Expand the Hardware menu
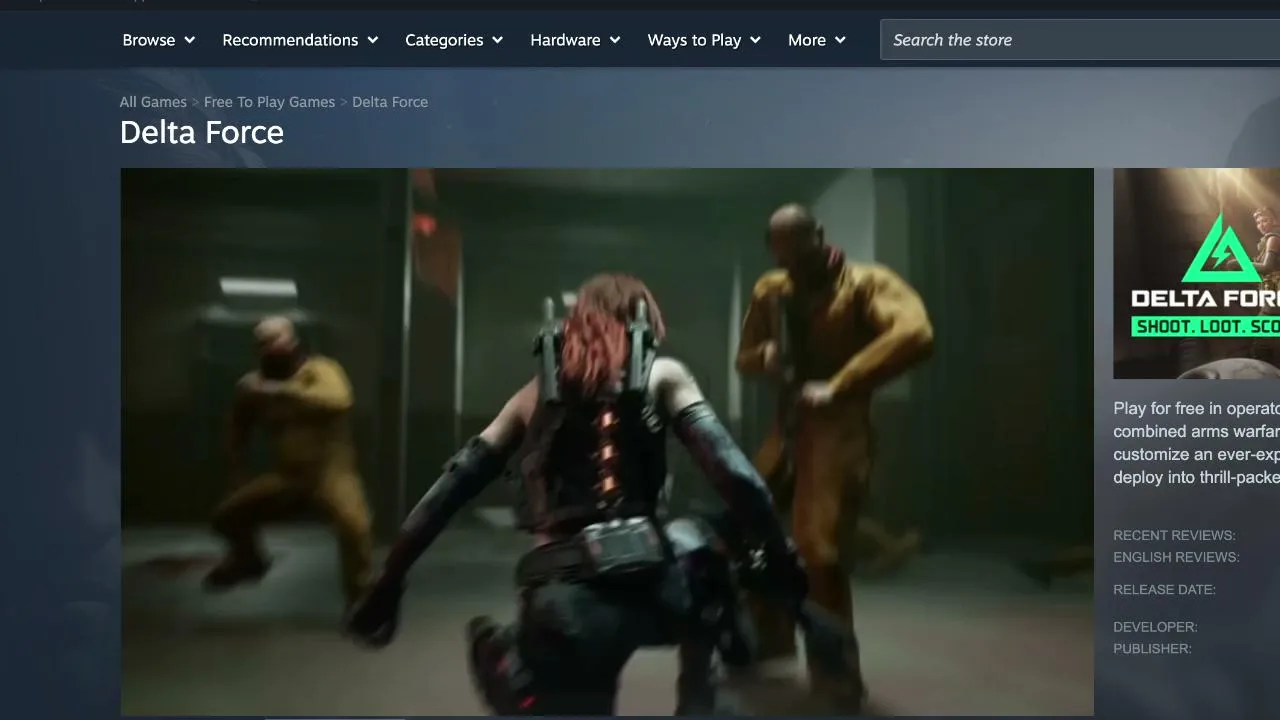Screen dimensions: 1280x720 (x=575, y=40)
